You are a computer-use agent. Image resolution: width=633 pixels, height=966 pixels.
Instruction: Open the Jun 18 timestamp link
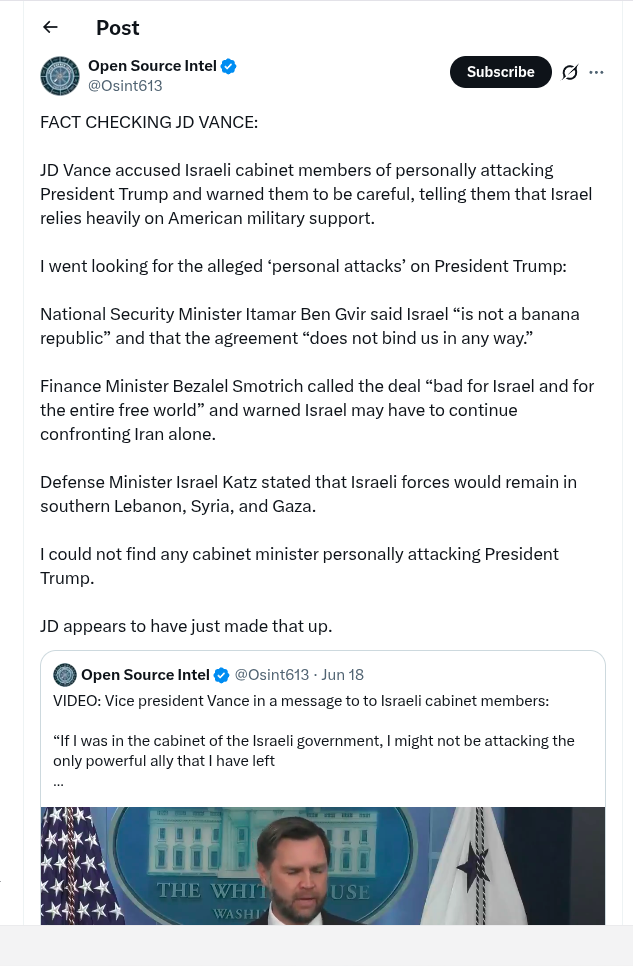pyautogui.click(x=343, y=675)
